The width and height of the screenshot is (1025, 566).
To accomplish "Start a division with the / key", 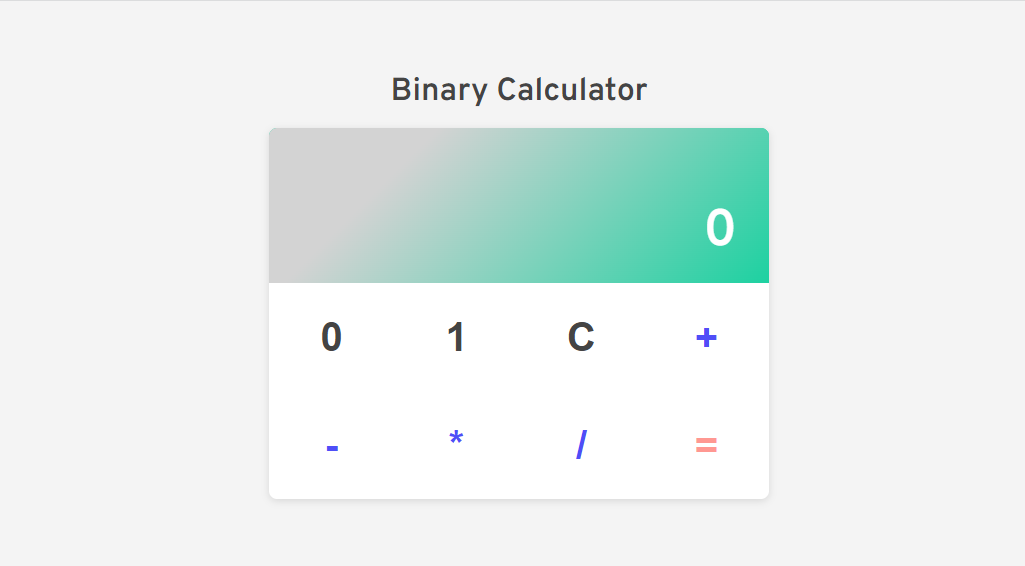I will pyautogui.click(x=581, y=445).
